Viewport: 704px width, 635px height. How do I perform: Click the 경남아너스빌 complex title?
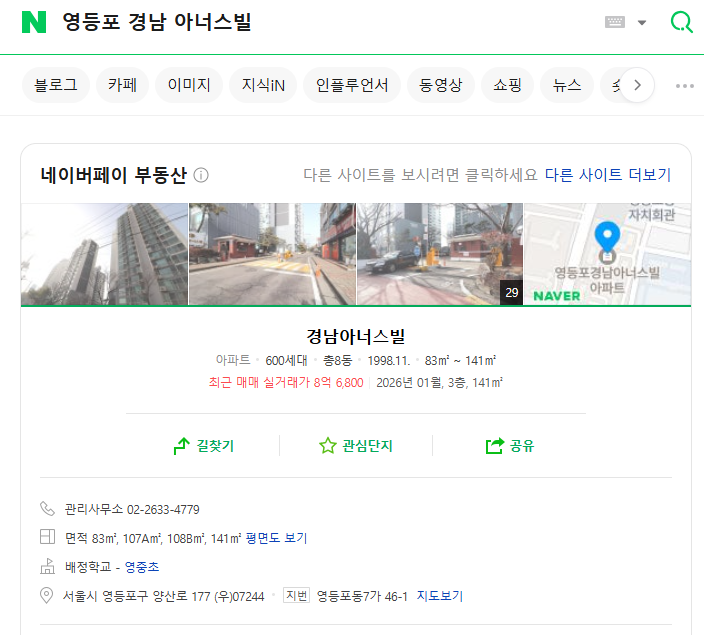(x=356, y=336)
